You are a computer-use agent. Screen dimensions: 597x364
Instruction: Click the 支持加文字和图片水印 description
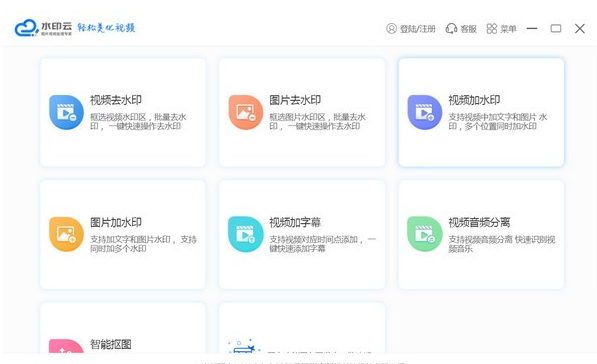(x=143, y=244)
